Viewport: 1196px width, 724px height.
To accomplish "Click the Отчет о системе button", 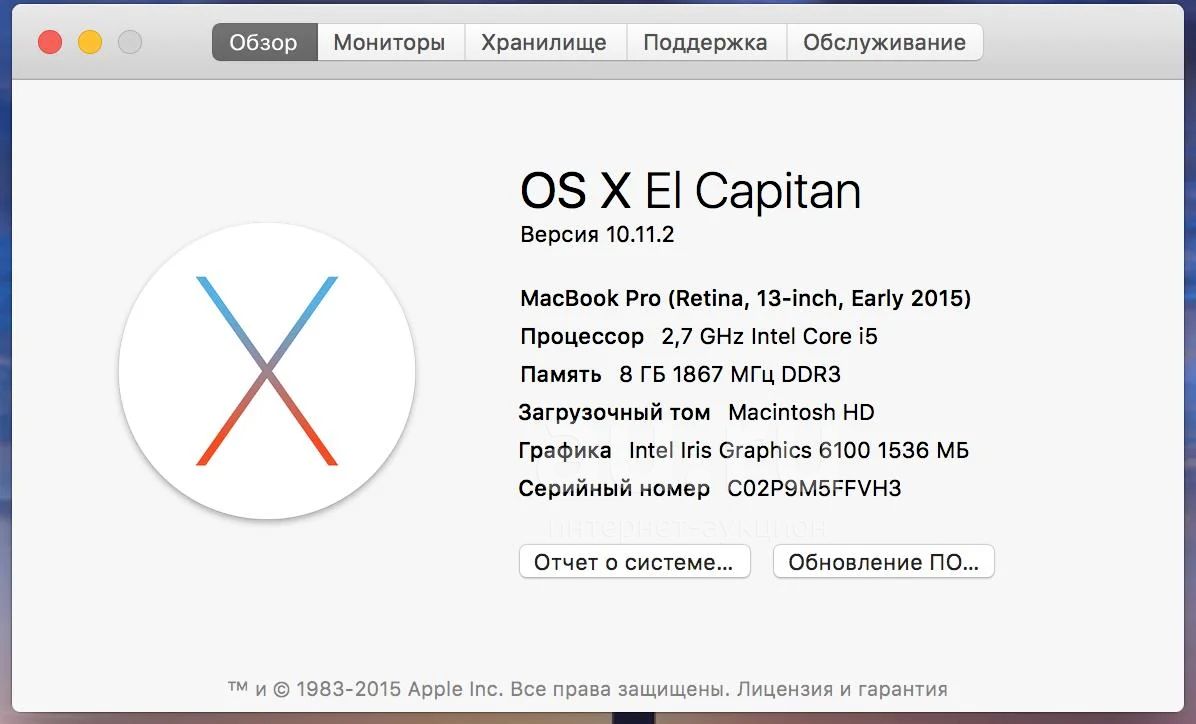I will click(x=635, y=562).
